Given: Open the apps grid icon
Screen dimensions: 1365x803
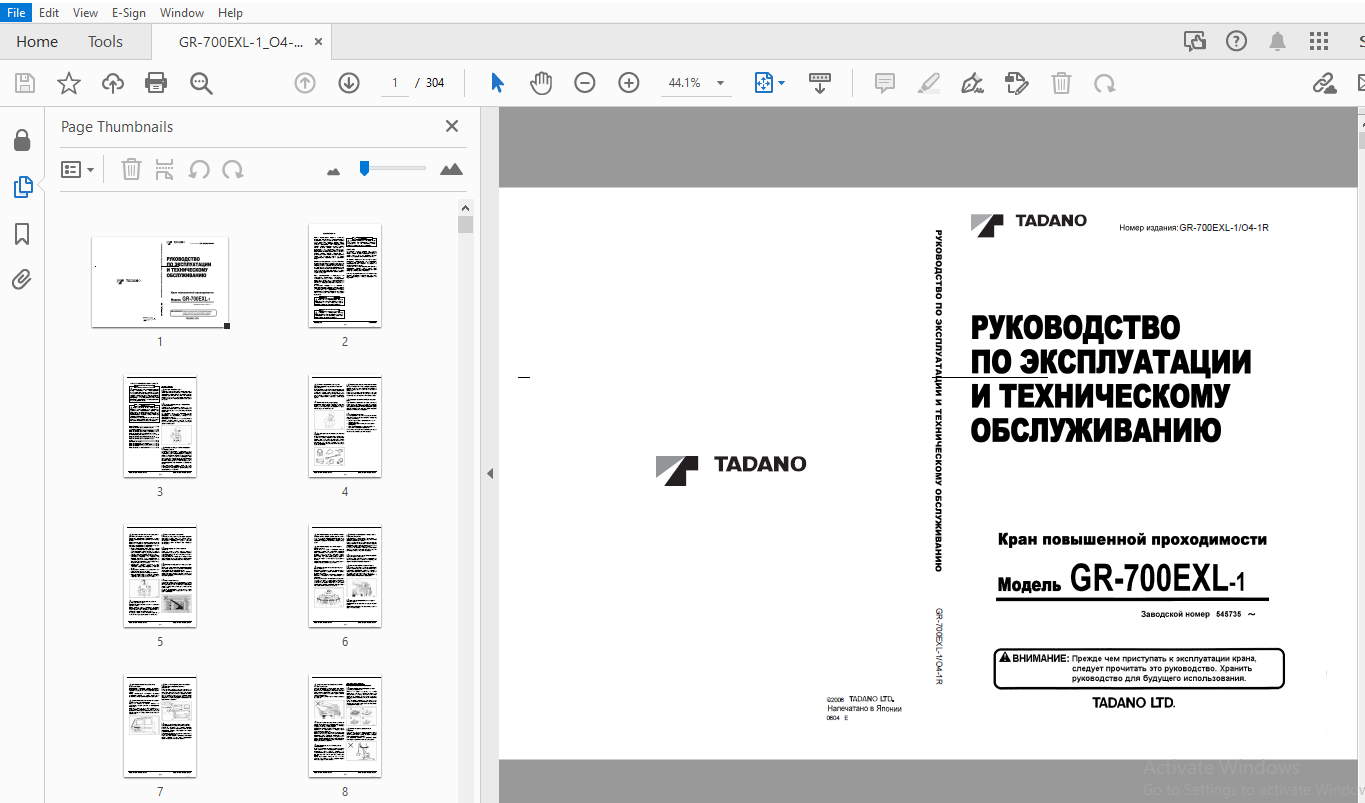Looking at the screenshot, I should pyautogui.click(x=1319, y=42).
